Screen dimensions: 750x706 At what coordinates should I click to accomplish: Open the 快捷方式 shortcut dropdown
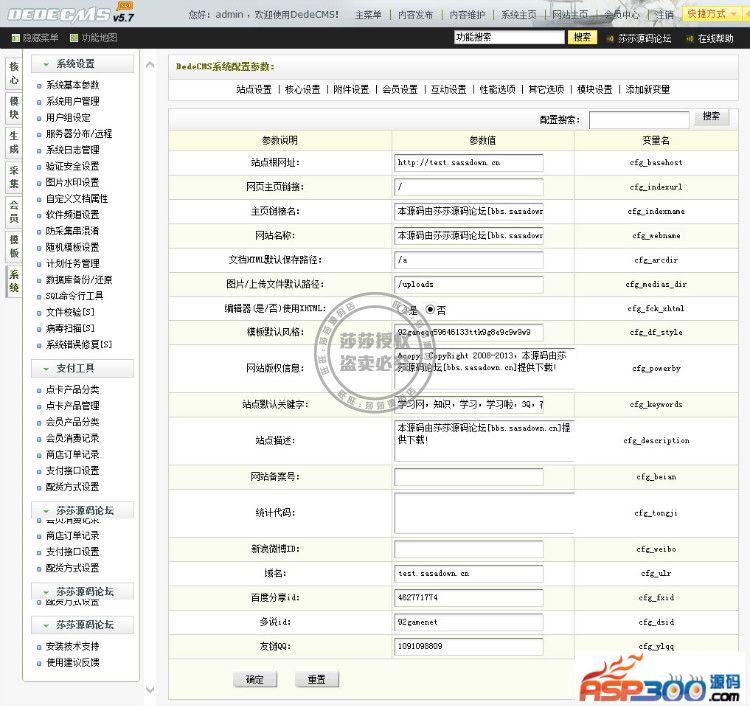[712, 14]
